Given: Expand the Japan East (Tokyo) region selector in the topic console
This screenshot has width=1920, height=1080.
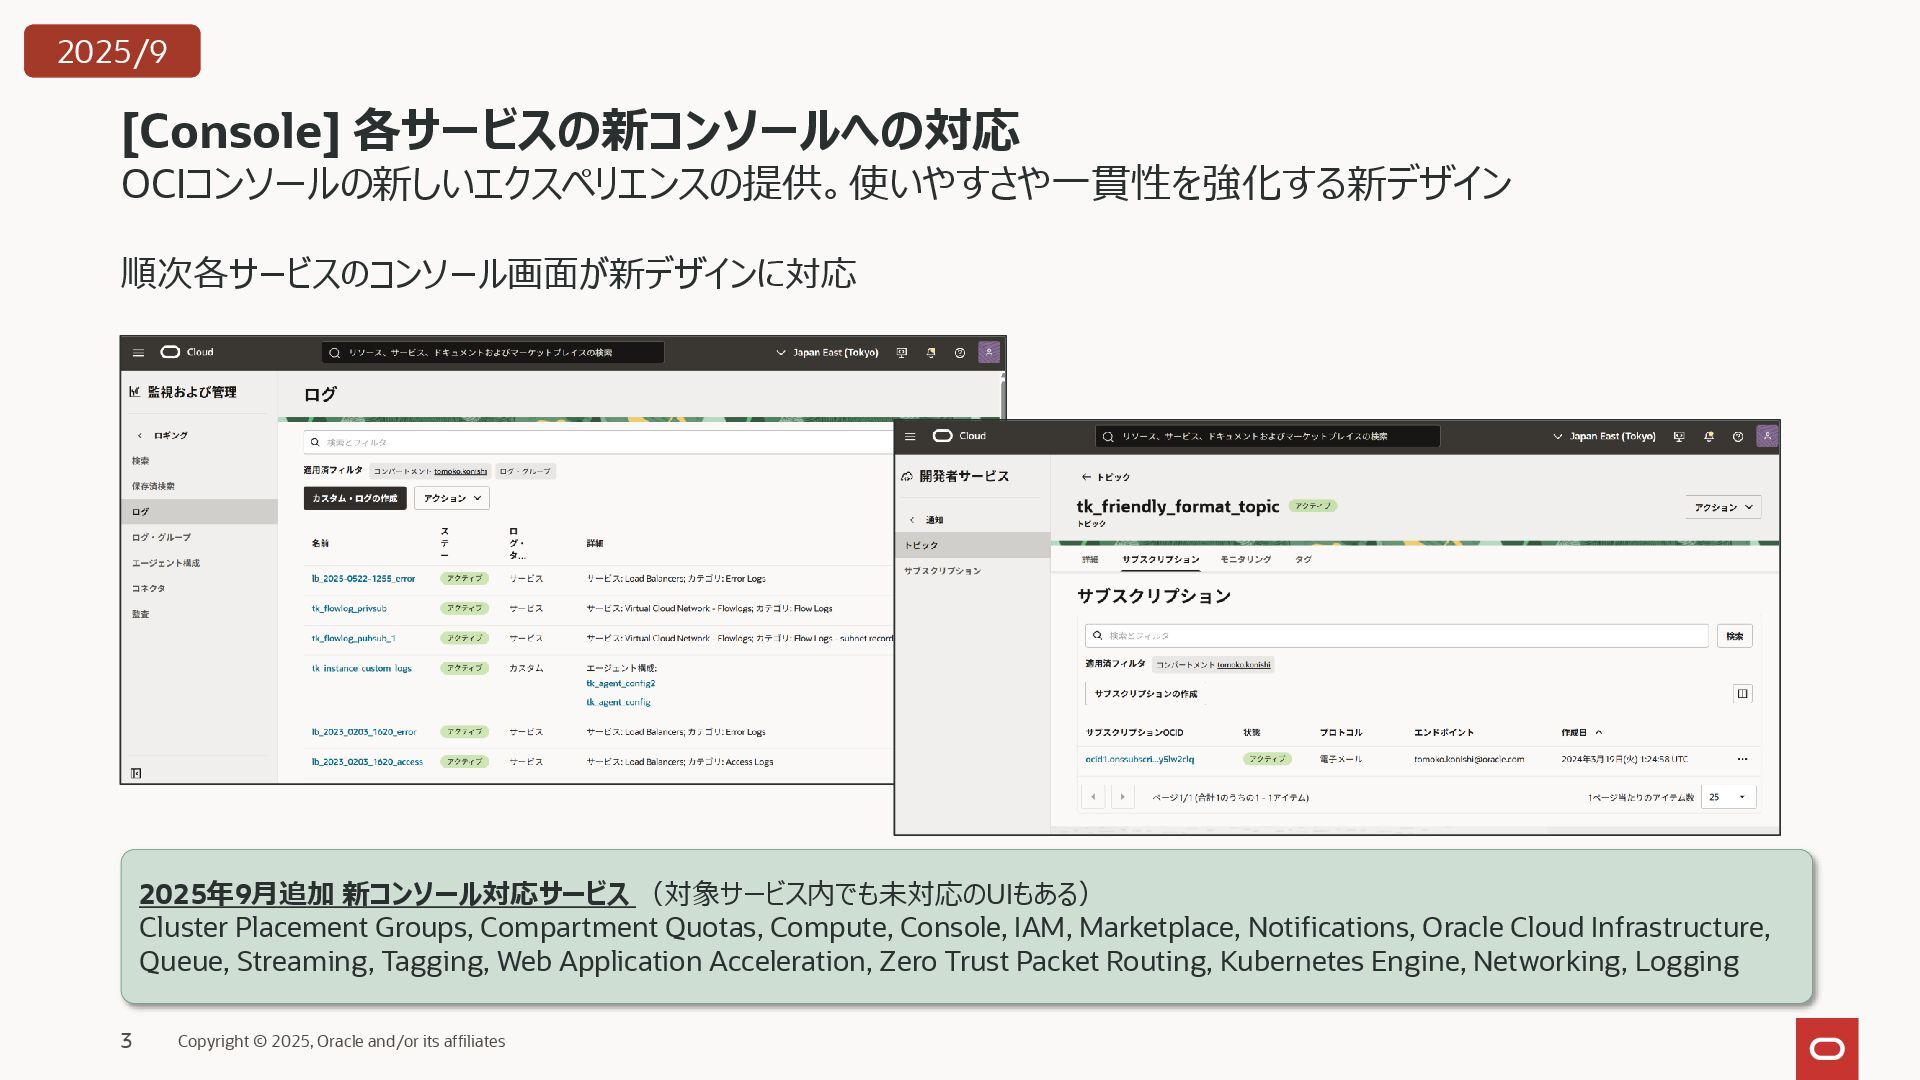Looking at the screenshot, I should pyautogui.click(x=1605, y=437).
